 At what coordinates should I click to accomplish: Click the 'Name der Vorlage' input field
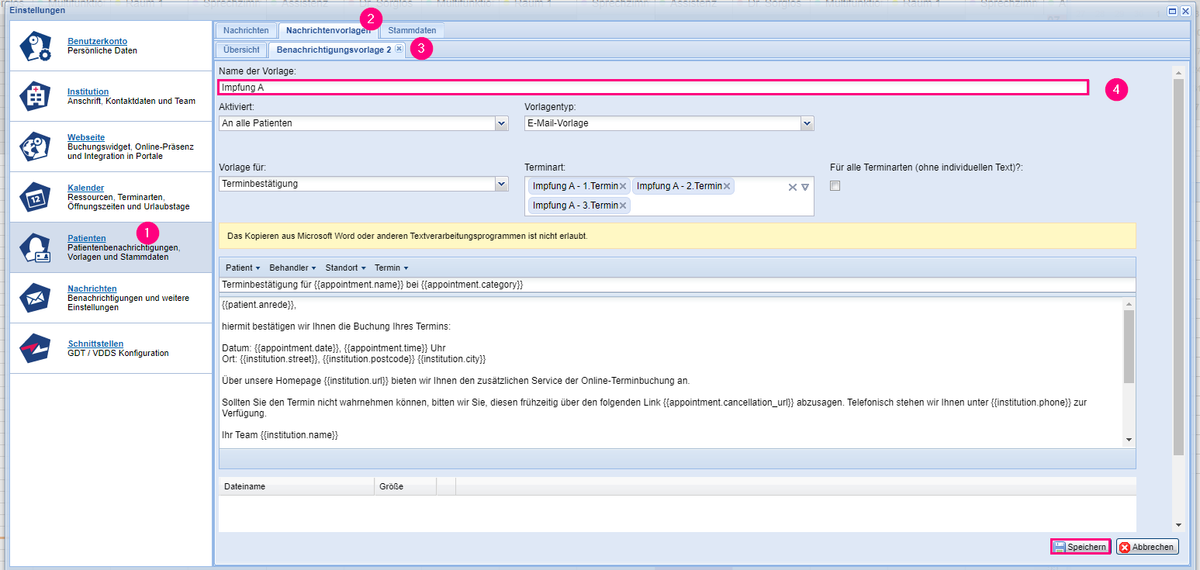coord(652,88)
